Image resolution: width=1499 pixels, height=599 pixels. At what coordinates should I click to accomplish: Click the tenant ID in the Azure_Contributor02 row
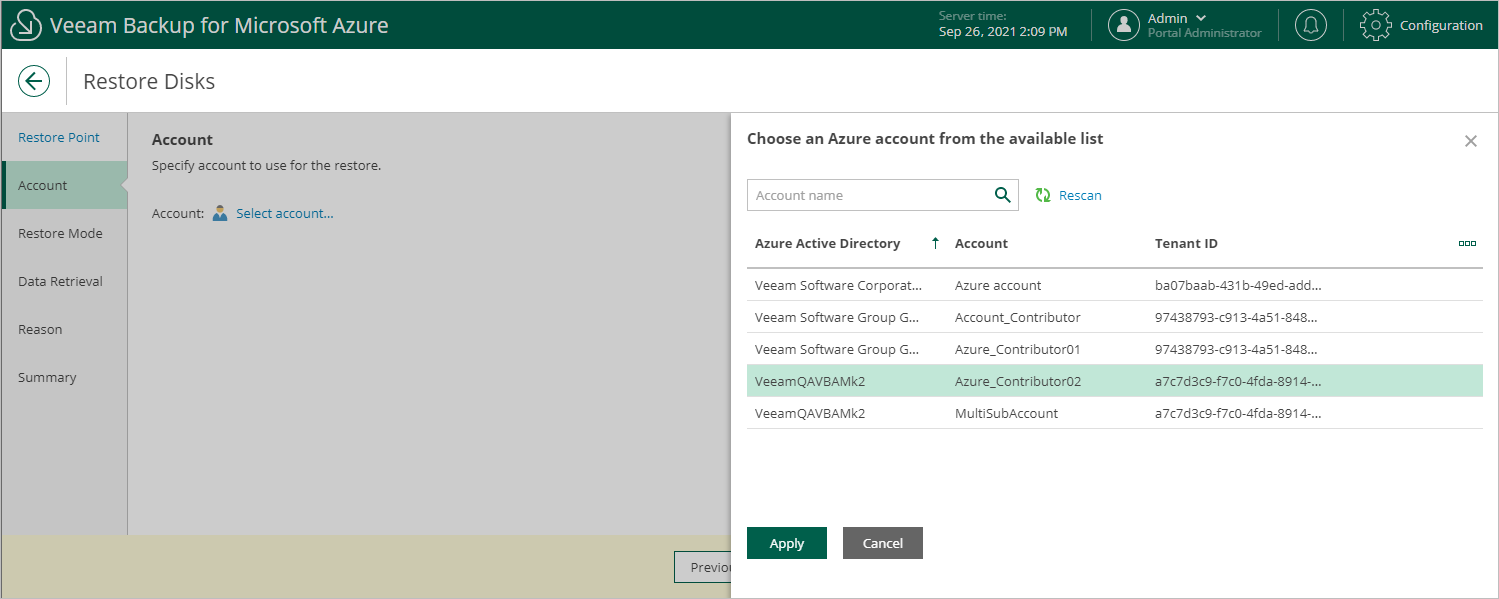[x=1238, y=381]
